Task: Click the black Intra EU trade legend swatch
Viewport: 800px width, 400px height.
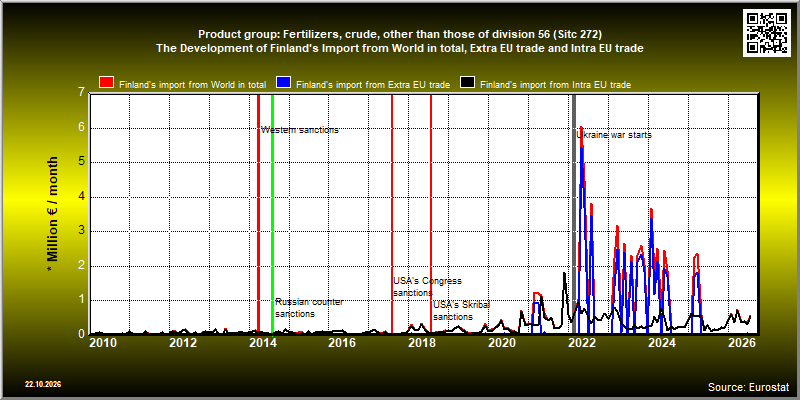Action: tap(468, 83)
